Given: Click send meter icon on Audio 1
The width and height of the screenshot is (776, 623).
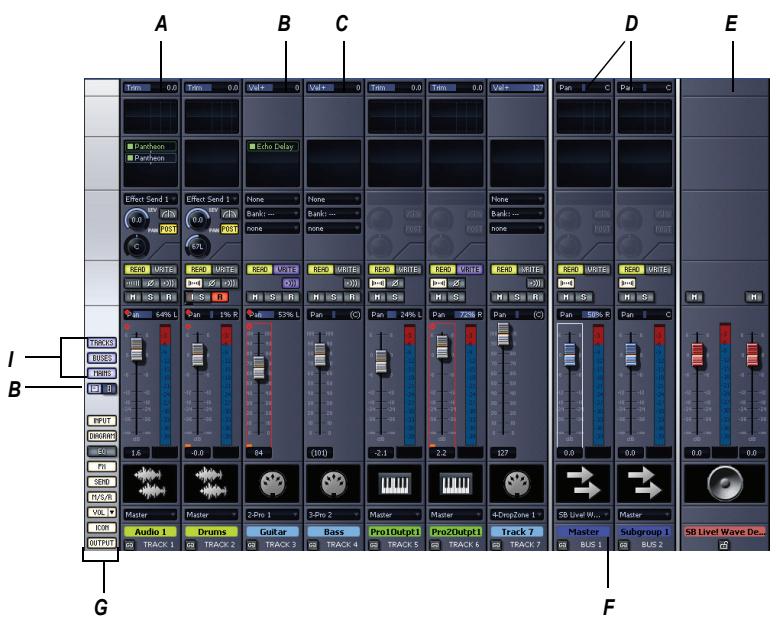Looking at the screenshot, I should coord(169,214).
